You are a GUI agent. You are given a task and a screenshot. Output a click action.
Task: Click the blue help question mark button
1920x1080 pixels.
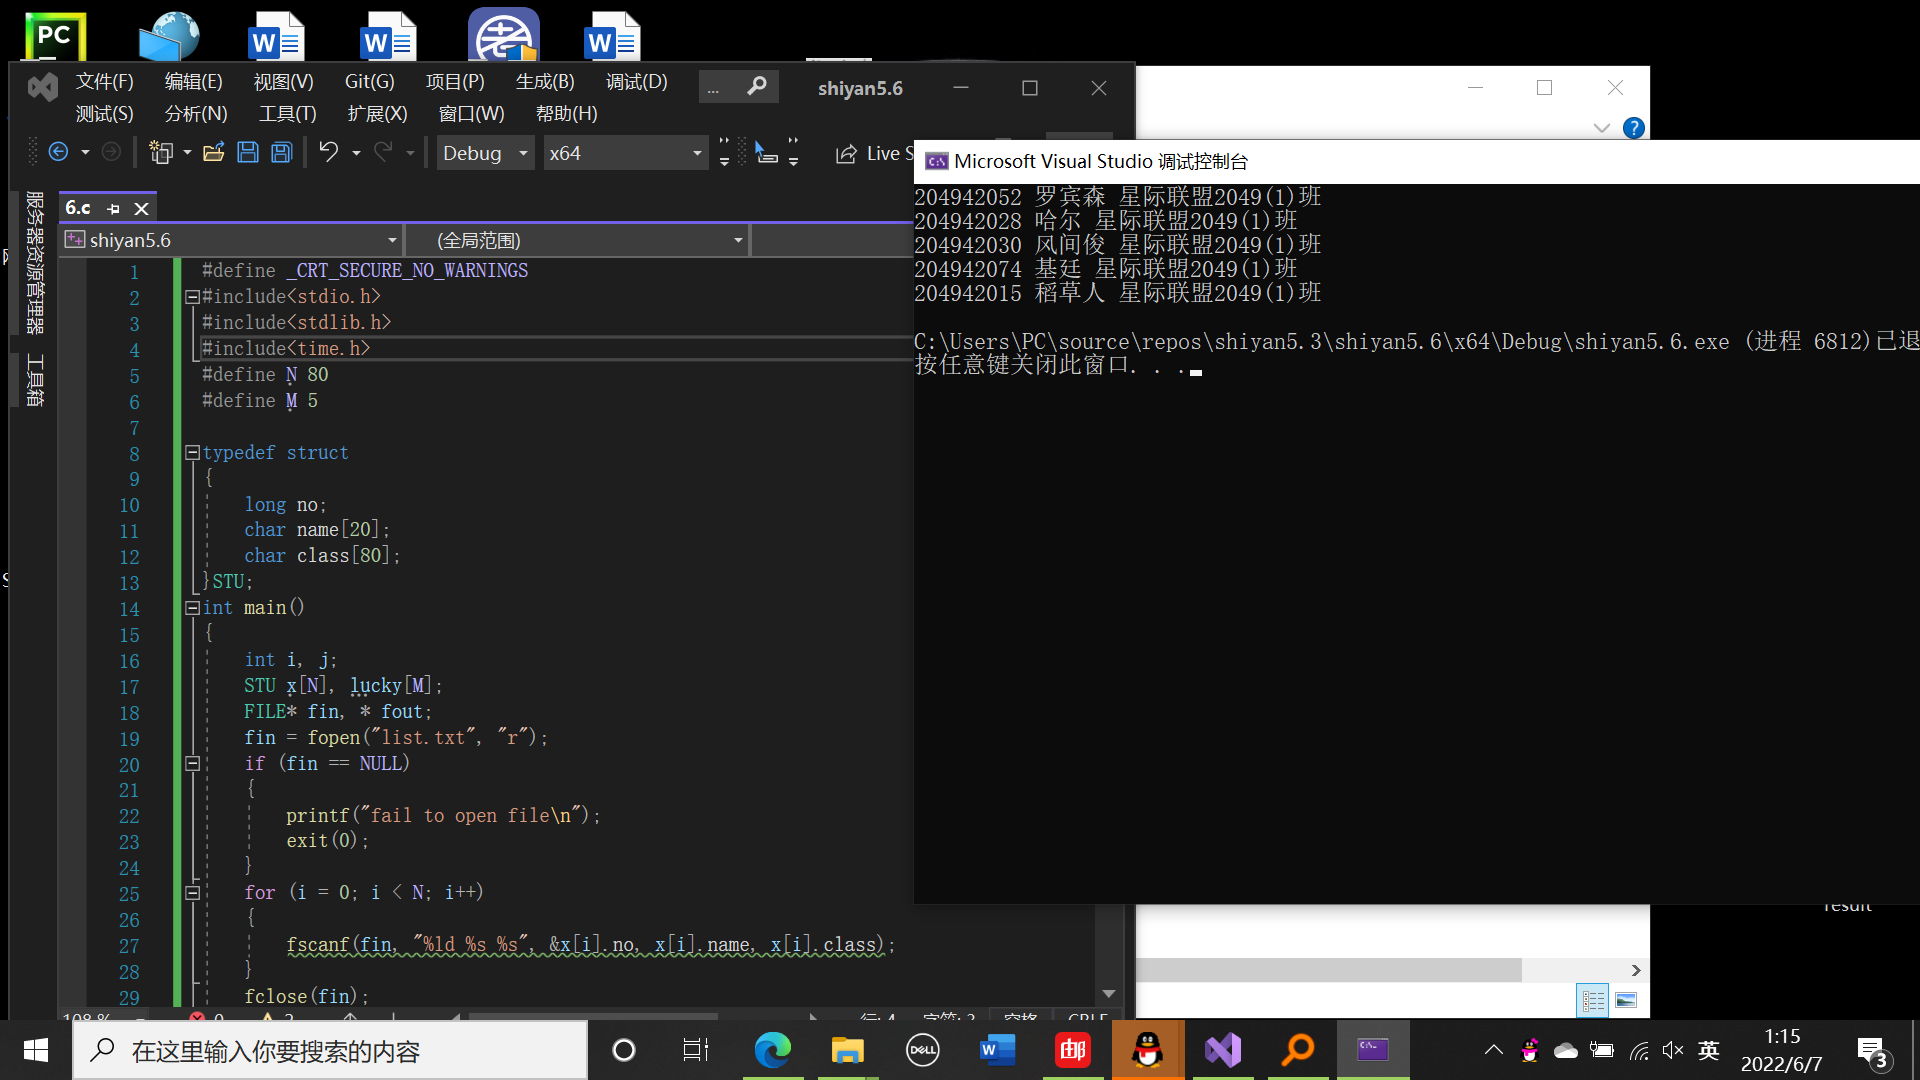pos(1633,128)
